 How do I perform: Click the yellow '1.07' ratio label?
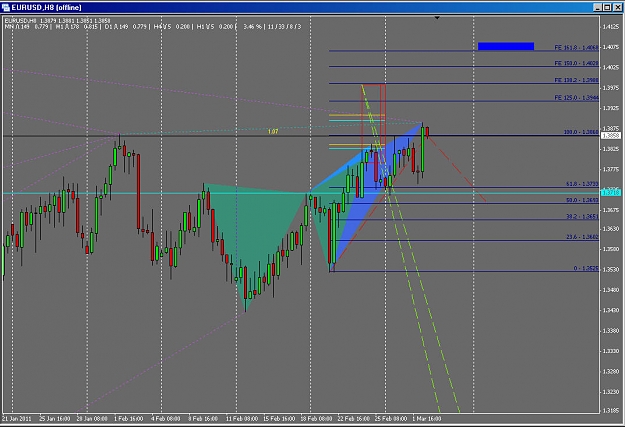point(273,131)
